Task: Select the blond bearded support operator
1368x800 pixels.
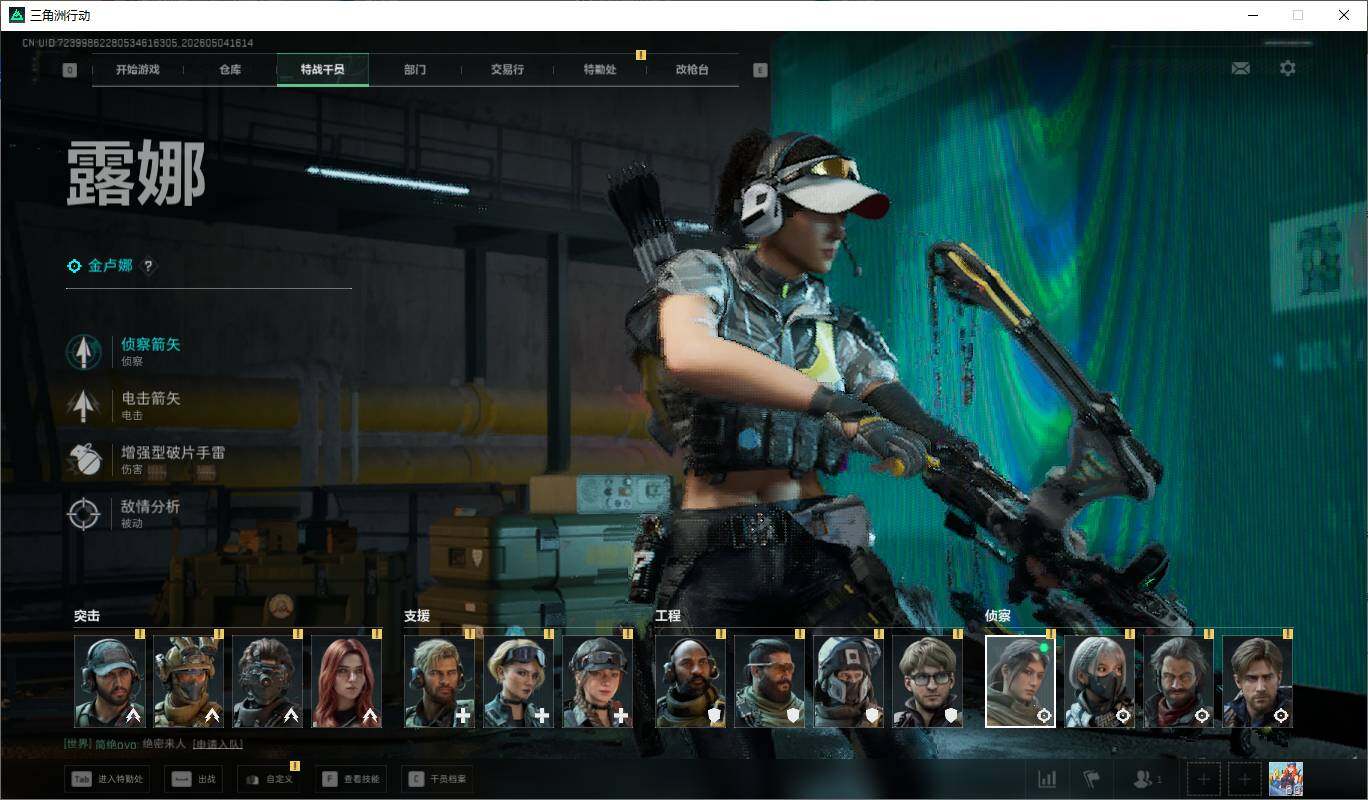Action: (x=440, y=682)
